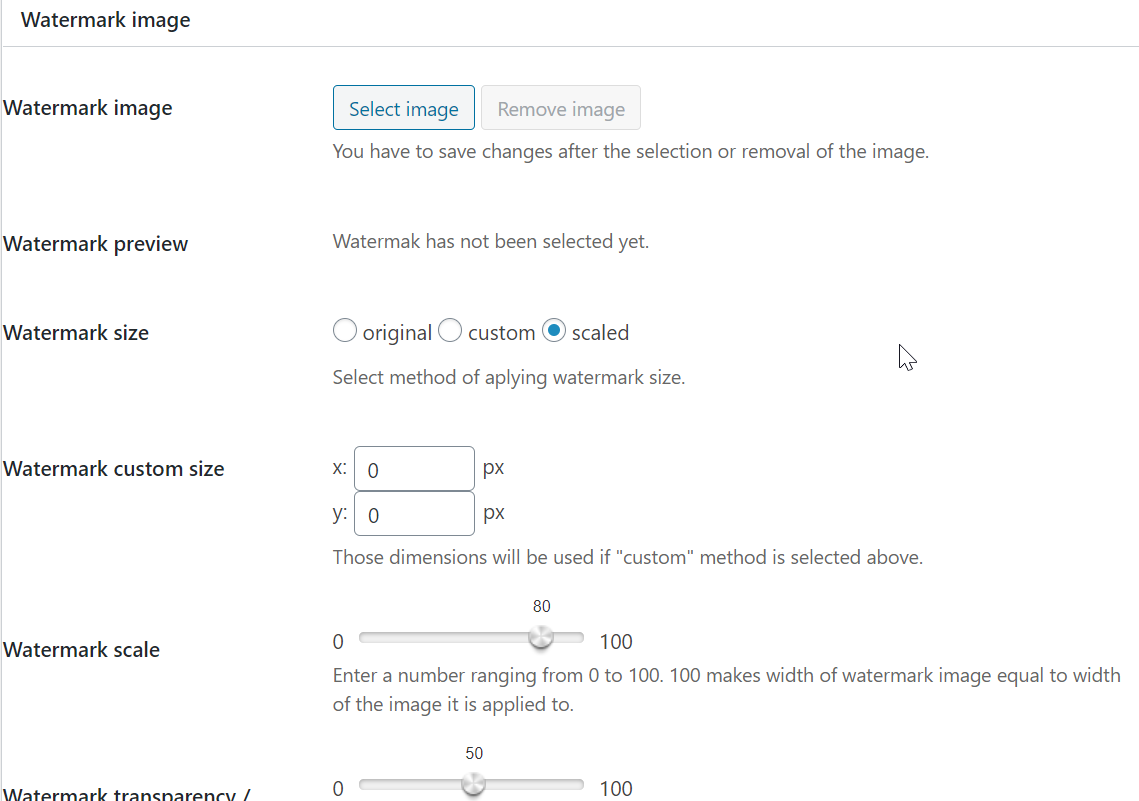This screenshot has width=1139, height=801.
Task: Click the "Watermark preview" row label
Action: click(96, 244)
